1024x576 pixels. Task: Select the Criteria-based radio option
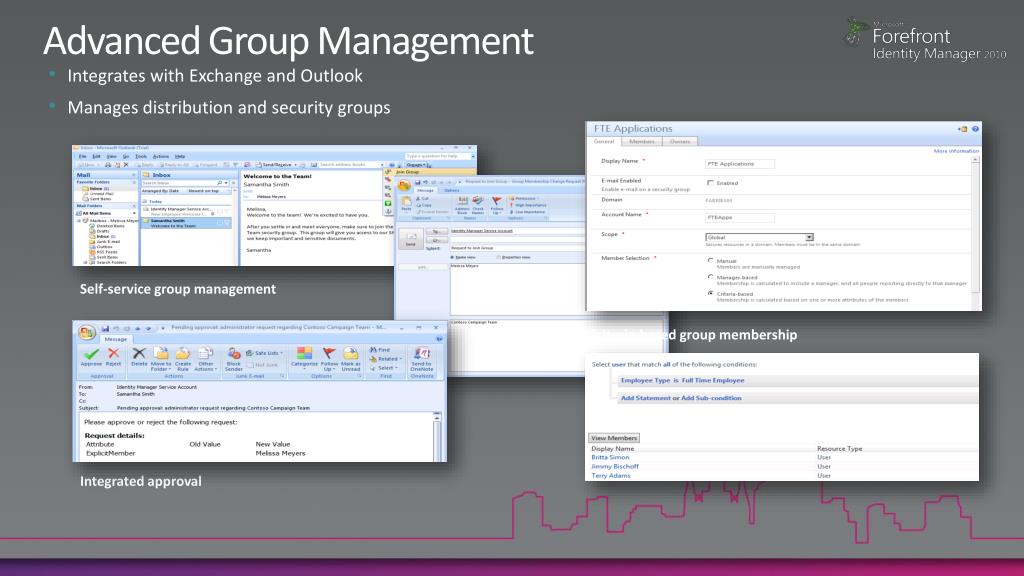coord(711,294)
